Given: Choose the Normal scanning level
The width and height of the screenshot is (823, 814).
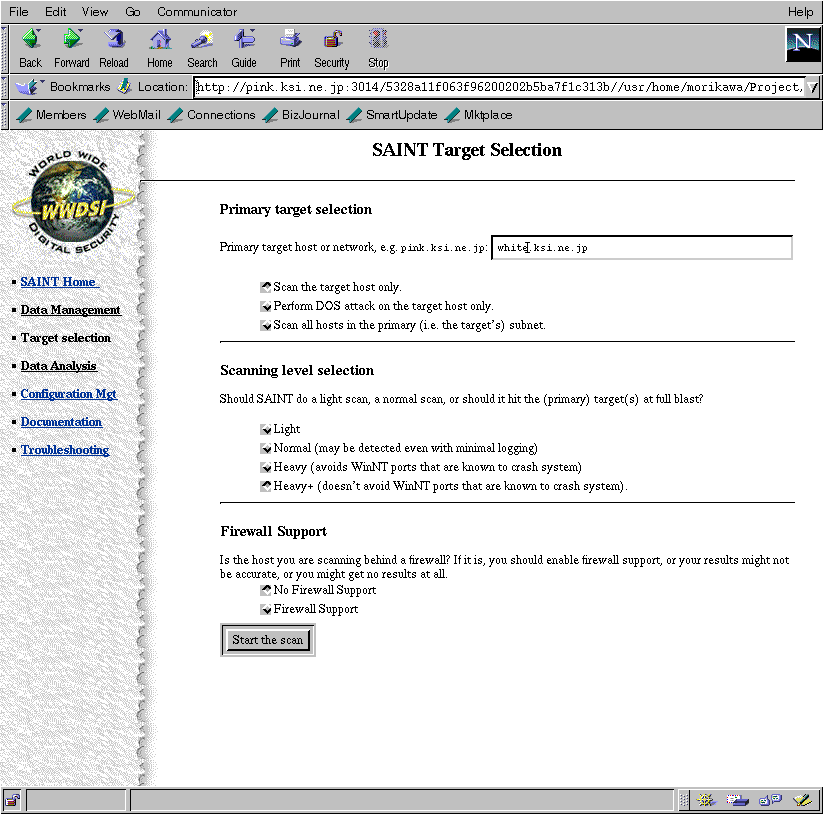Looking at the screenshot, I should point(266,448).
